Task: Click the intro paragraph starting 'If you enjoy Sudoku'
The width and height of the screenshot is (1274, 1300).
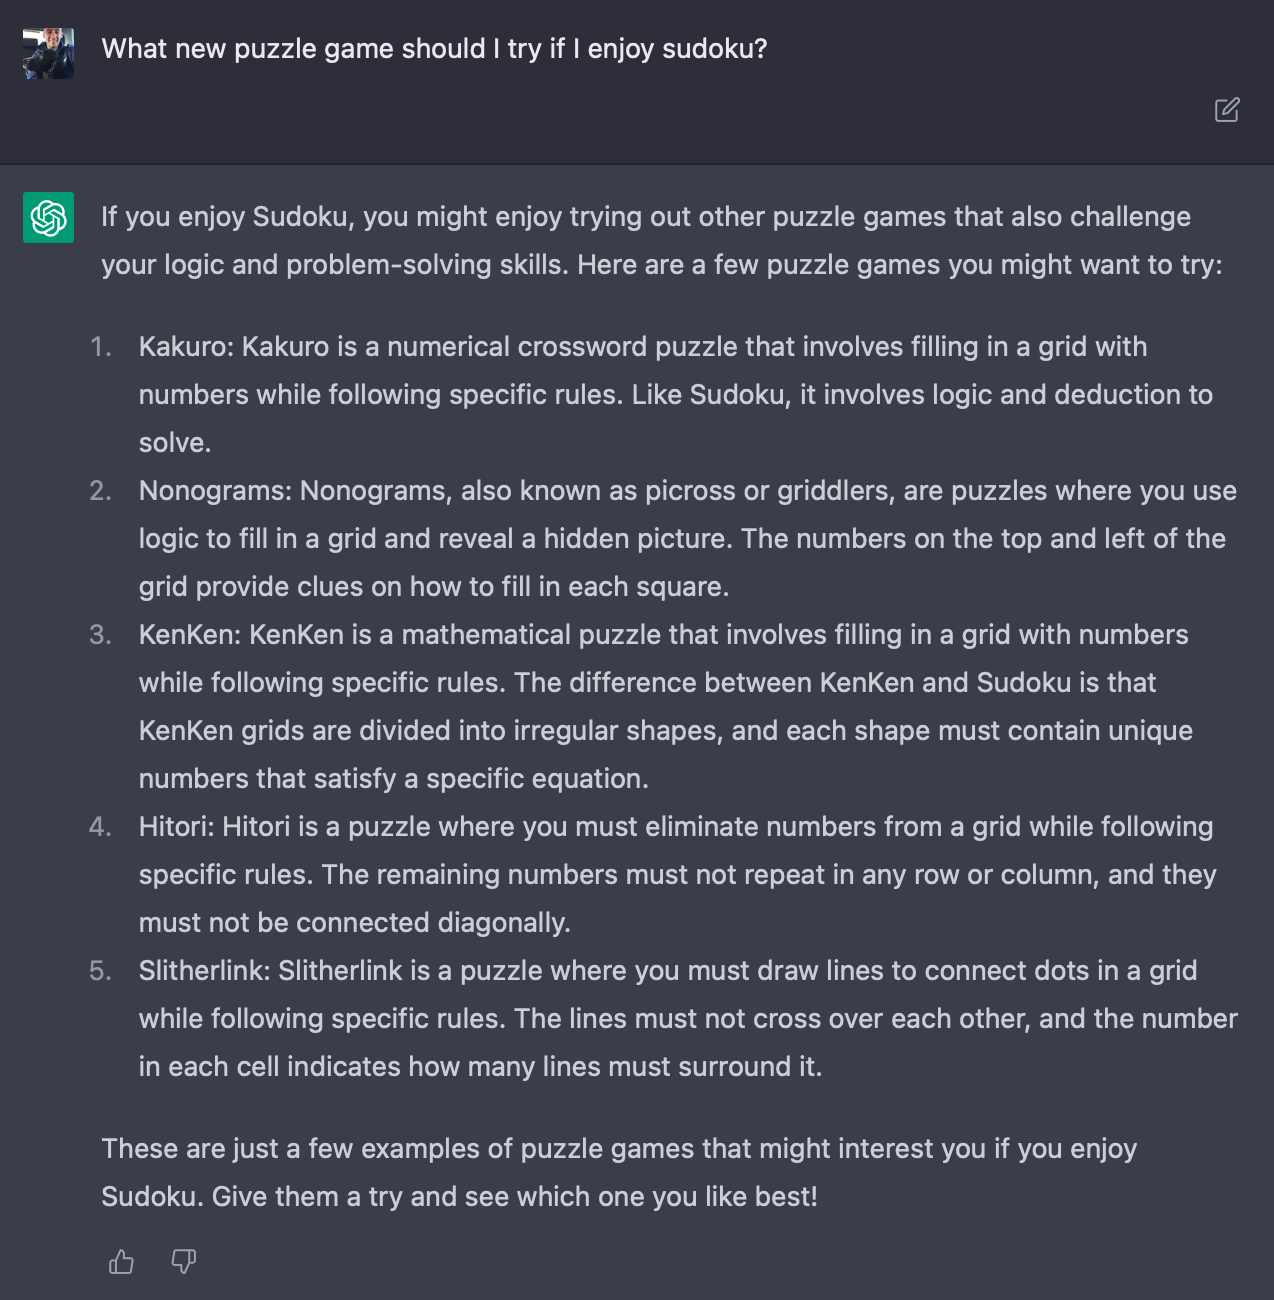Action: (661, 241)
